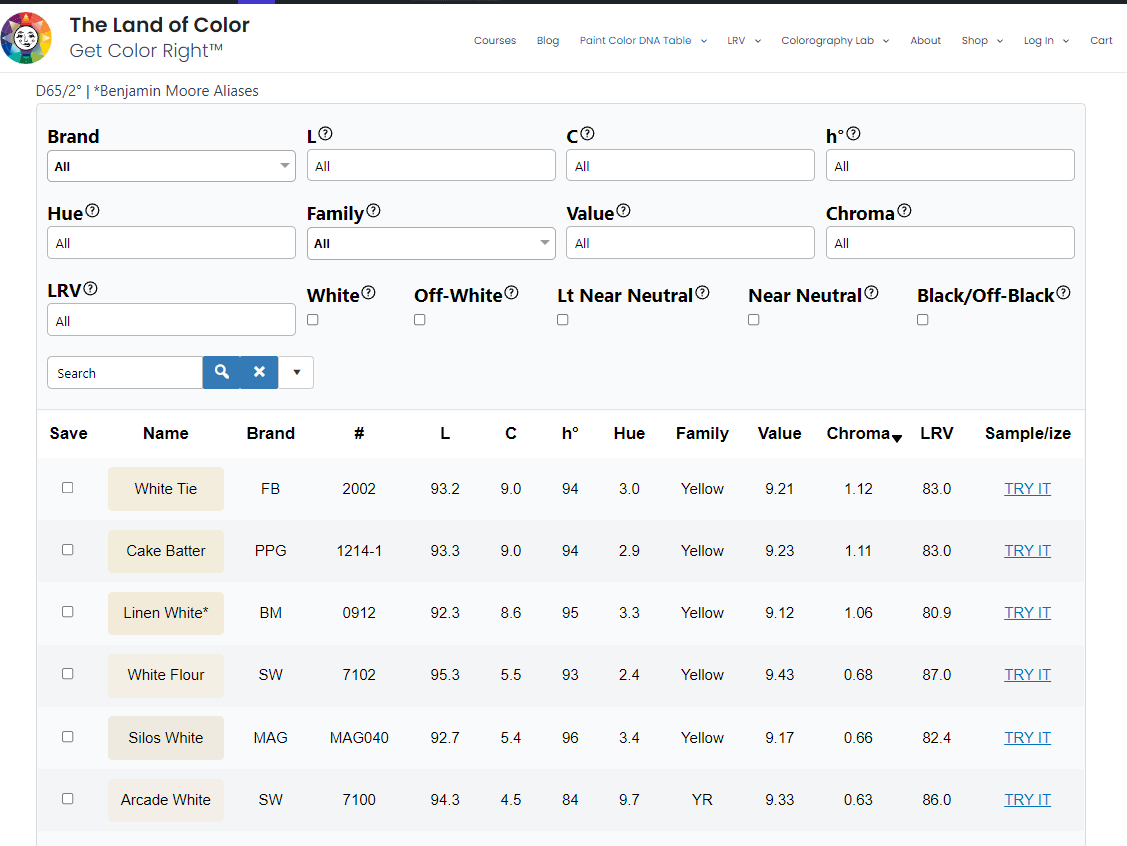
Task: Execute search with the magnifier icon
Action: pyautogui.click(x=221, y=372)
